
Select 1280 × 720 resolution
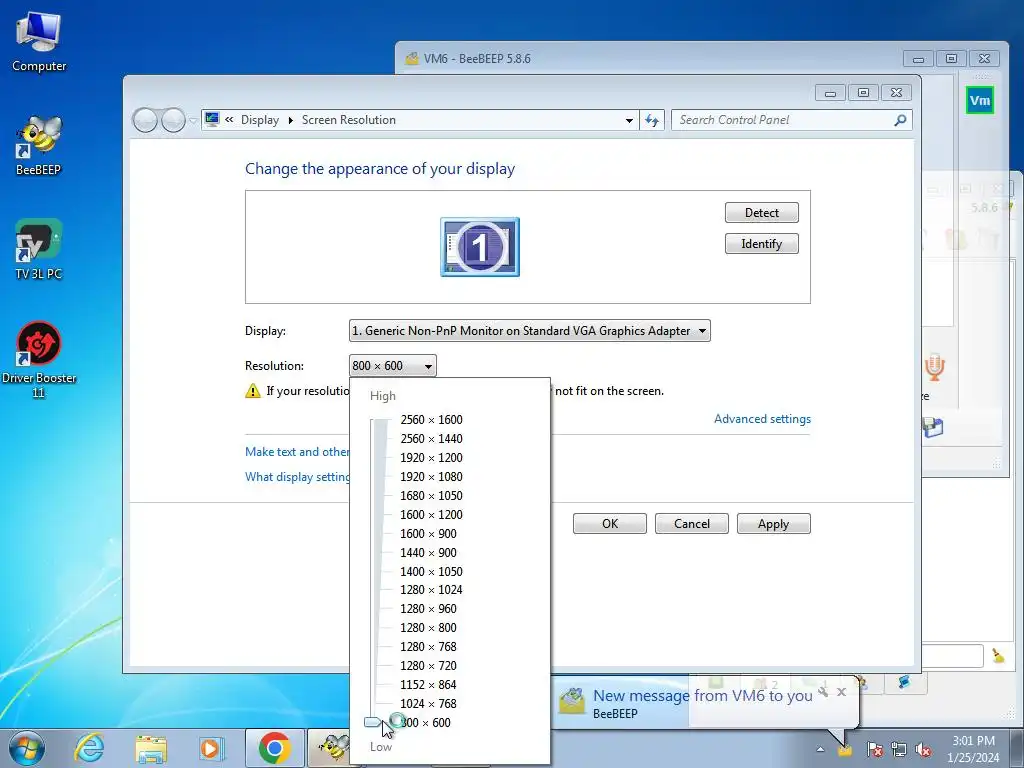click(428, 665)
